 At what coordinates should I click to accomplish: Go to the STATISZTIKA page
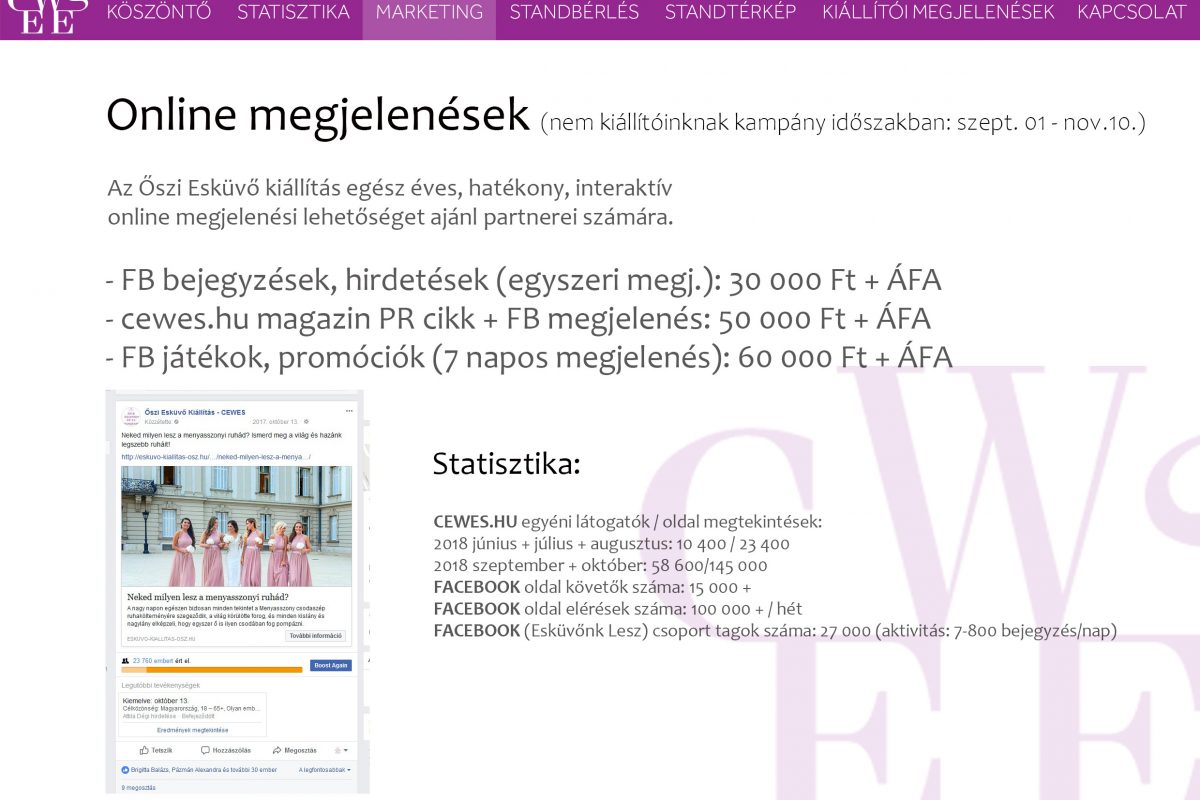(293, 13)
